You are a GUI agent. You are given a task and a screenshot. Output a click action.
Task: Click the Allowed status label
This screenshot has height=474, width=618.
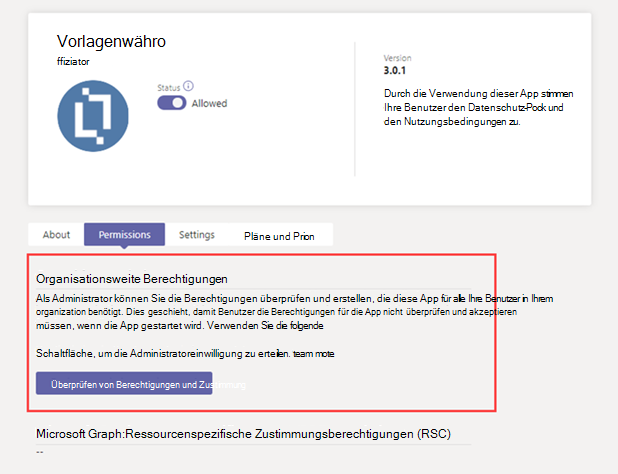pos(209,103)
